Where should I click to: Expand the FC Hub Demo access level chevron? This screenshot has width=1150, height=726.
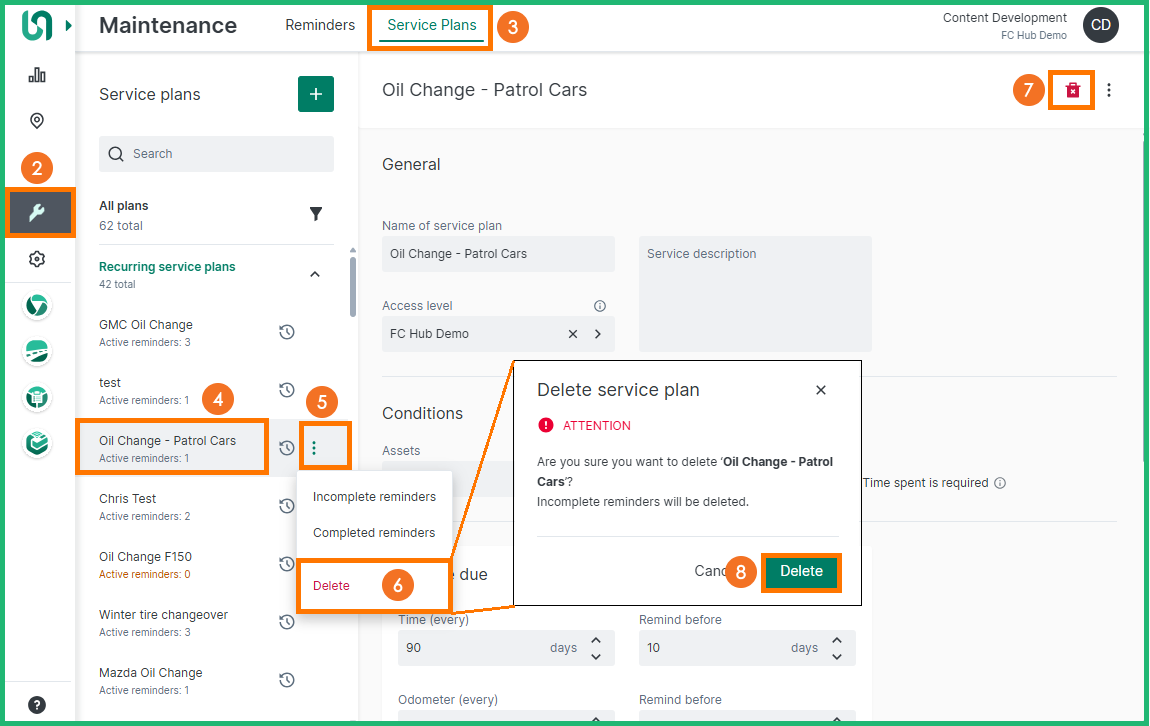pyautogui.click(x=598, y=334)
